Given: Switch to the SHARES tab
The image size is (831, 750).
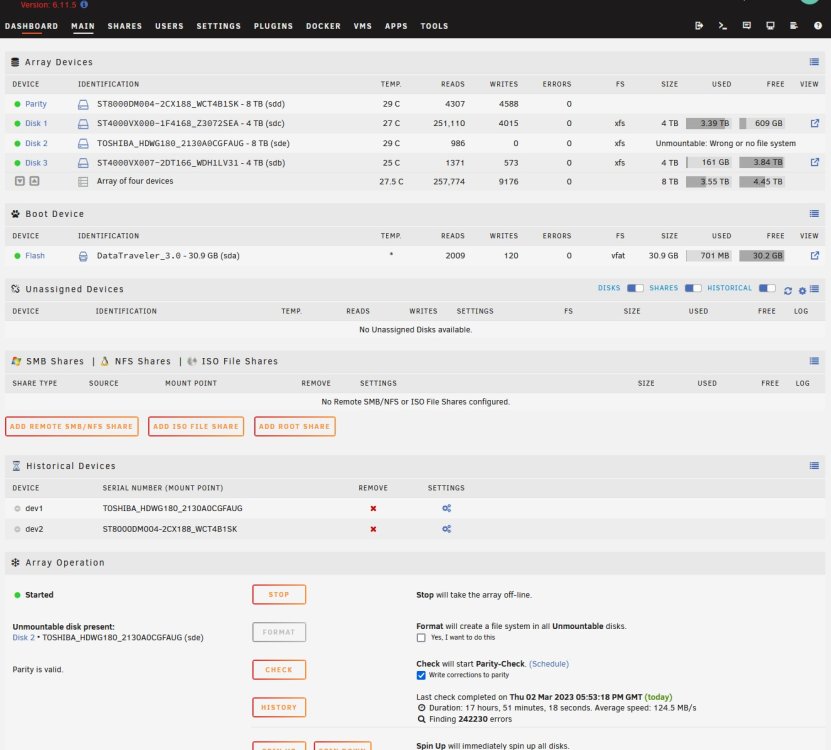Looking at the screenshot, I should pyautogui.click(x=125, y=26).
